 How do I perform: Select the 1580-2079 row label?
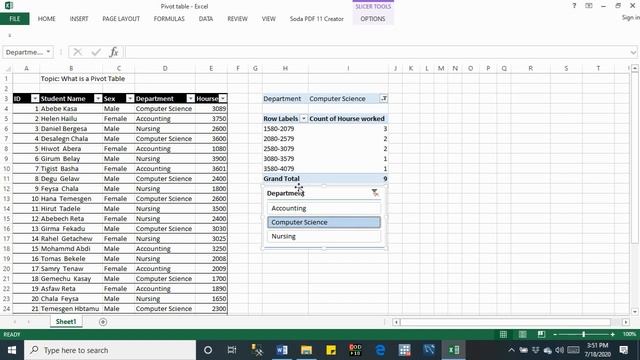pyautogui.click(x=285, y=129)
